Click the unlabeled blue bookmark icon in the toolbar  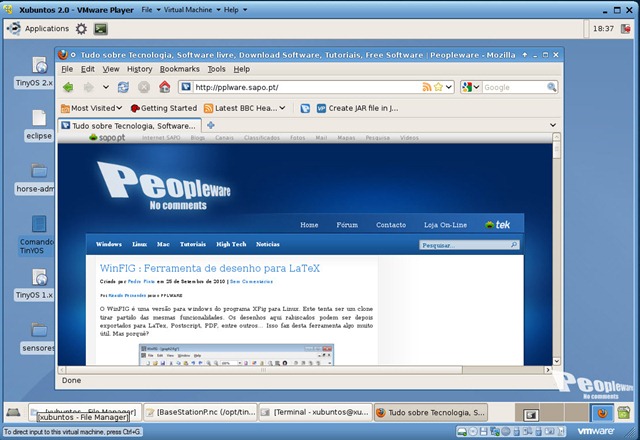click(305, 108)
